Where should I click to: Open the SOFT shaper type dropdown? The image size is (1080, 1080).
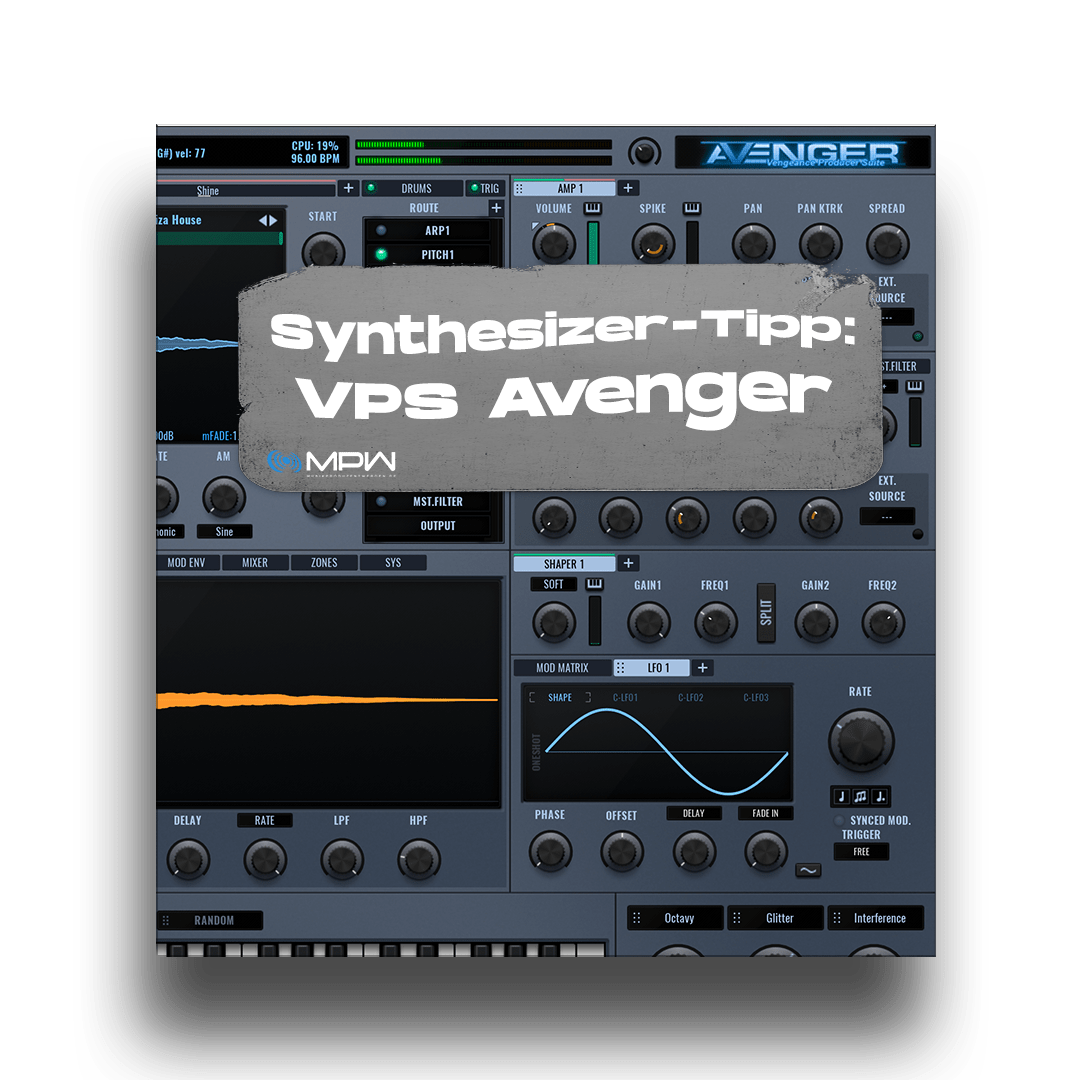tap(554, 584)
